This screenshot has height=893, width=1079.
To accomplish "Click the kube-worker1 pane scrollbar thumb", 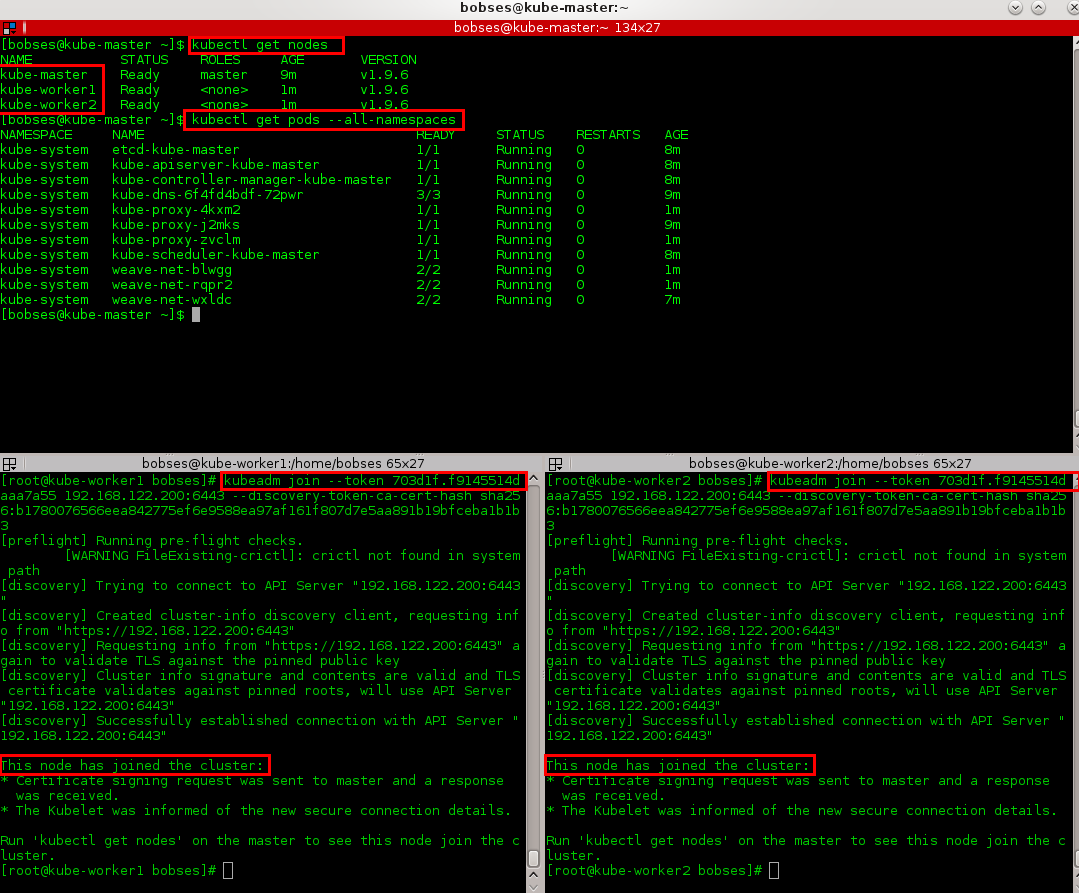I will 534,858.
